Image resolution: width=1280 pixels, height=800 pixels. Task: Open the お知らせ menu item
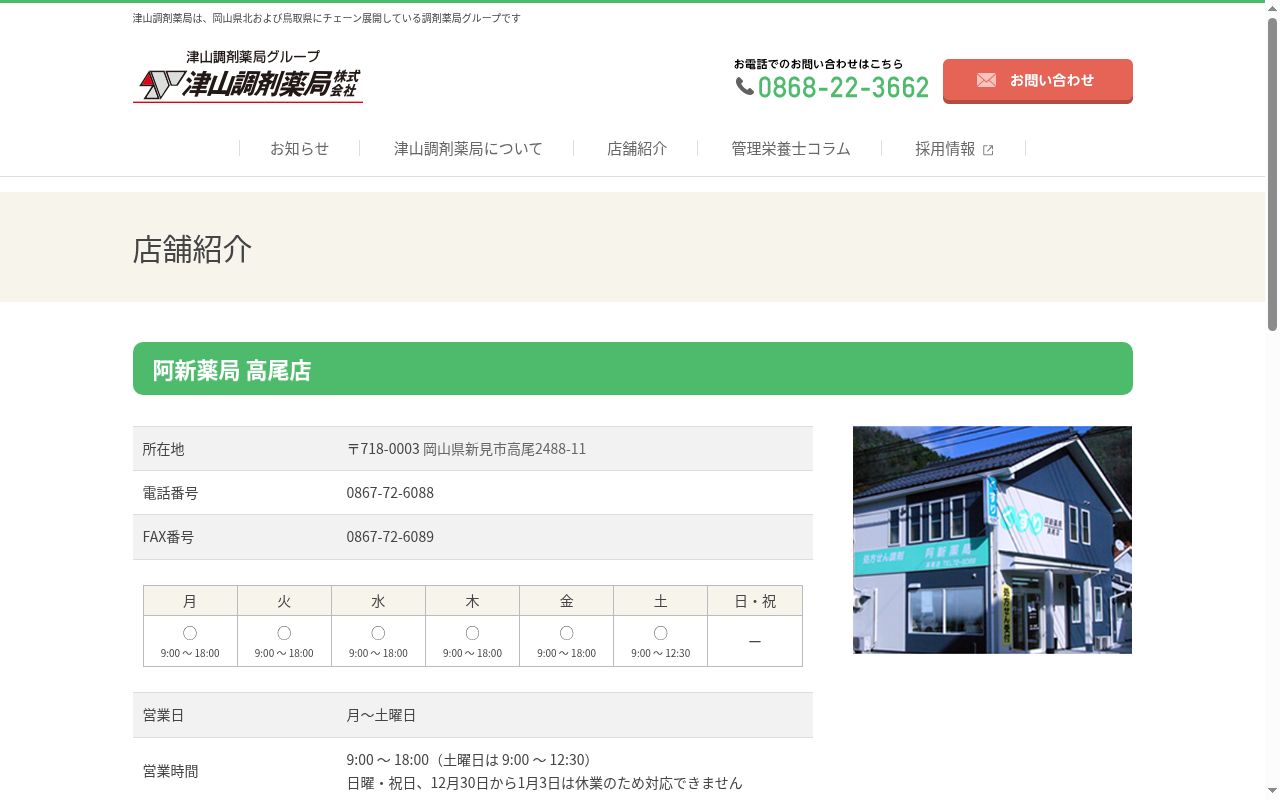[299, 148]
